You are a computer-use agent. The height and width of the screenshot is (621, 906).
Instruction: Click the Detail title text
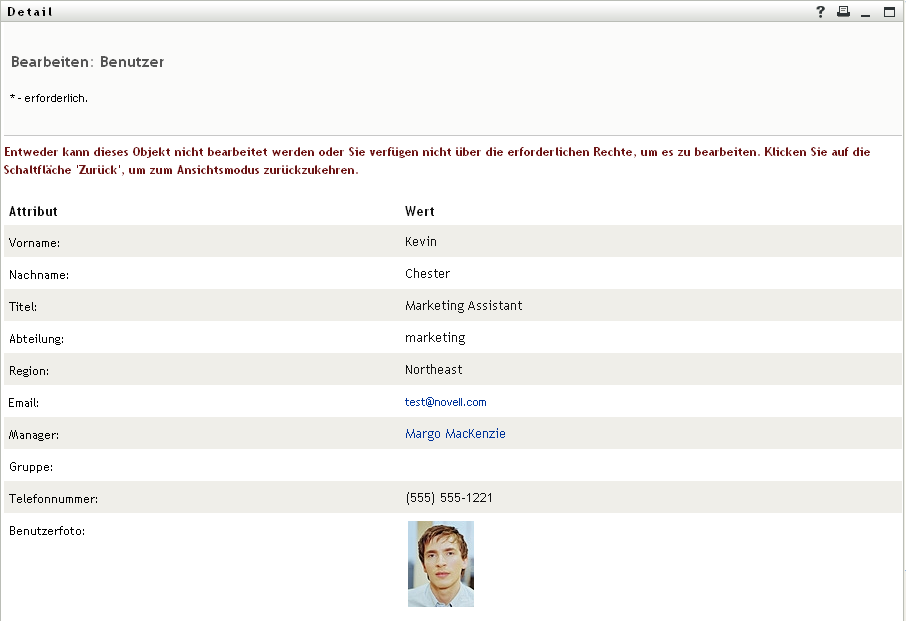pos(30,12)
